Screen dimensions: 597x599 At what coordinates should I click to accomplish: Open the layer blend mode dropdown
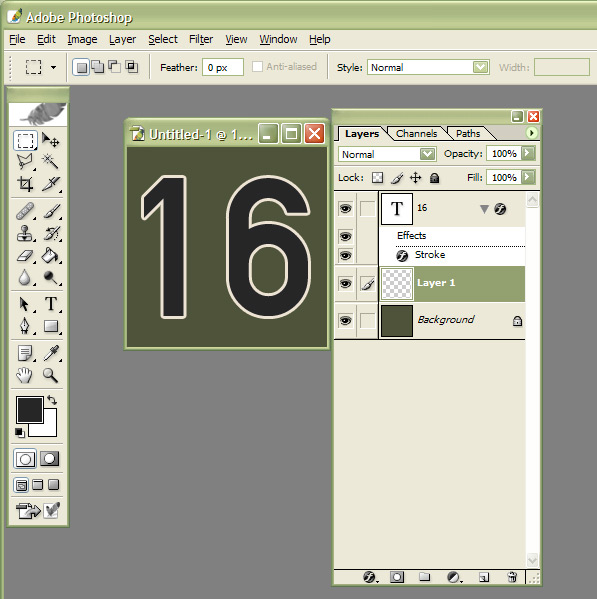[387, 154]
